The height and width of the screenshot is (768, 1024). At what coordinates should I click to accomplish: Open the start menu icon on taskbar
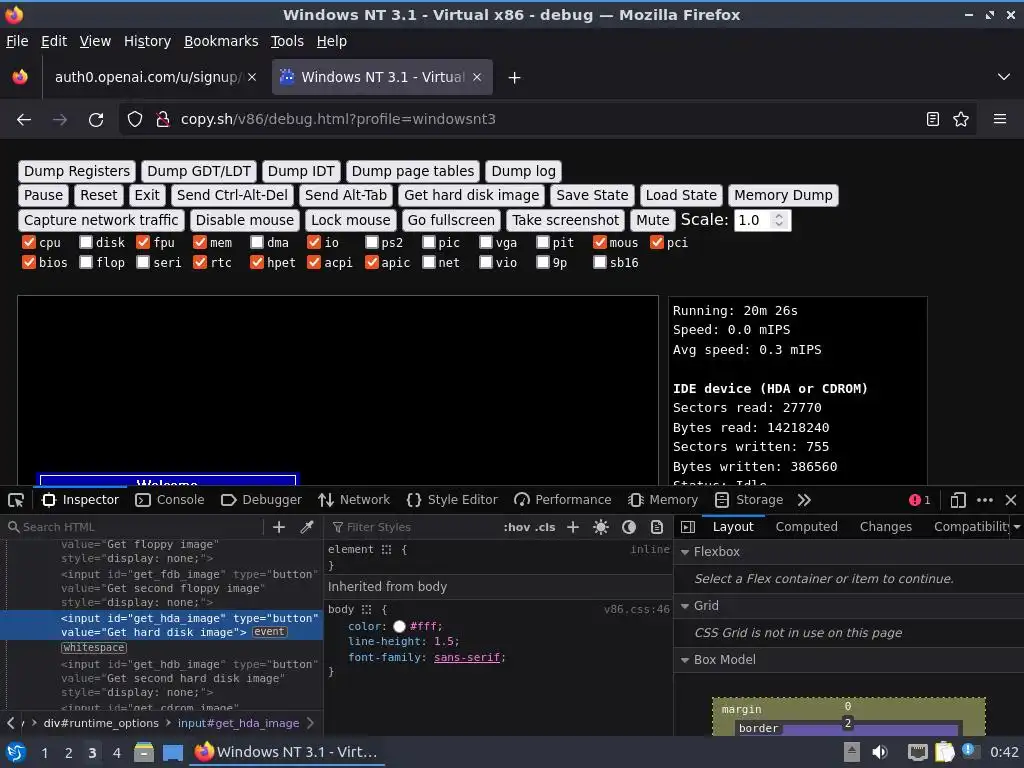pyautogui.click(x=16, y=752)
